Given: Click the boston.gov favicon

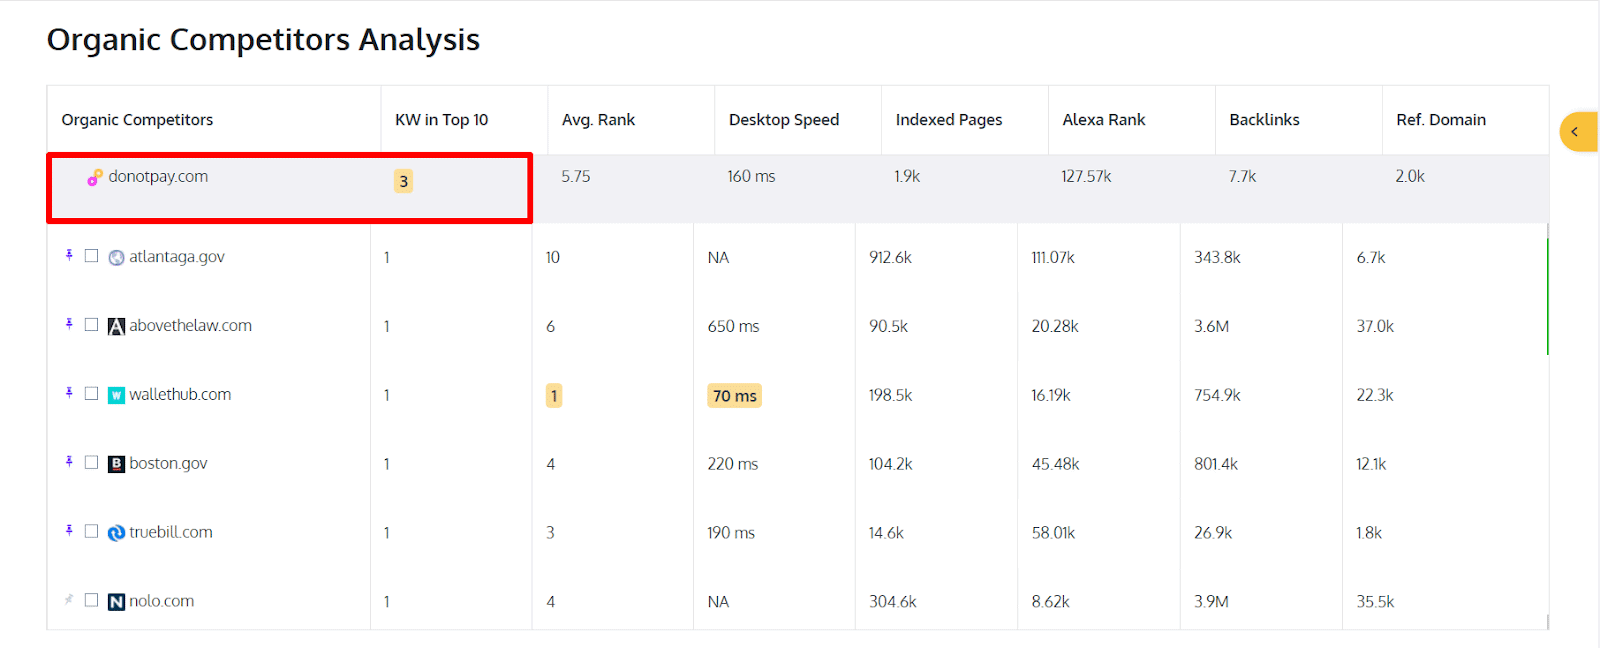Looking at the screenshot, I should point(116,464).
